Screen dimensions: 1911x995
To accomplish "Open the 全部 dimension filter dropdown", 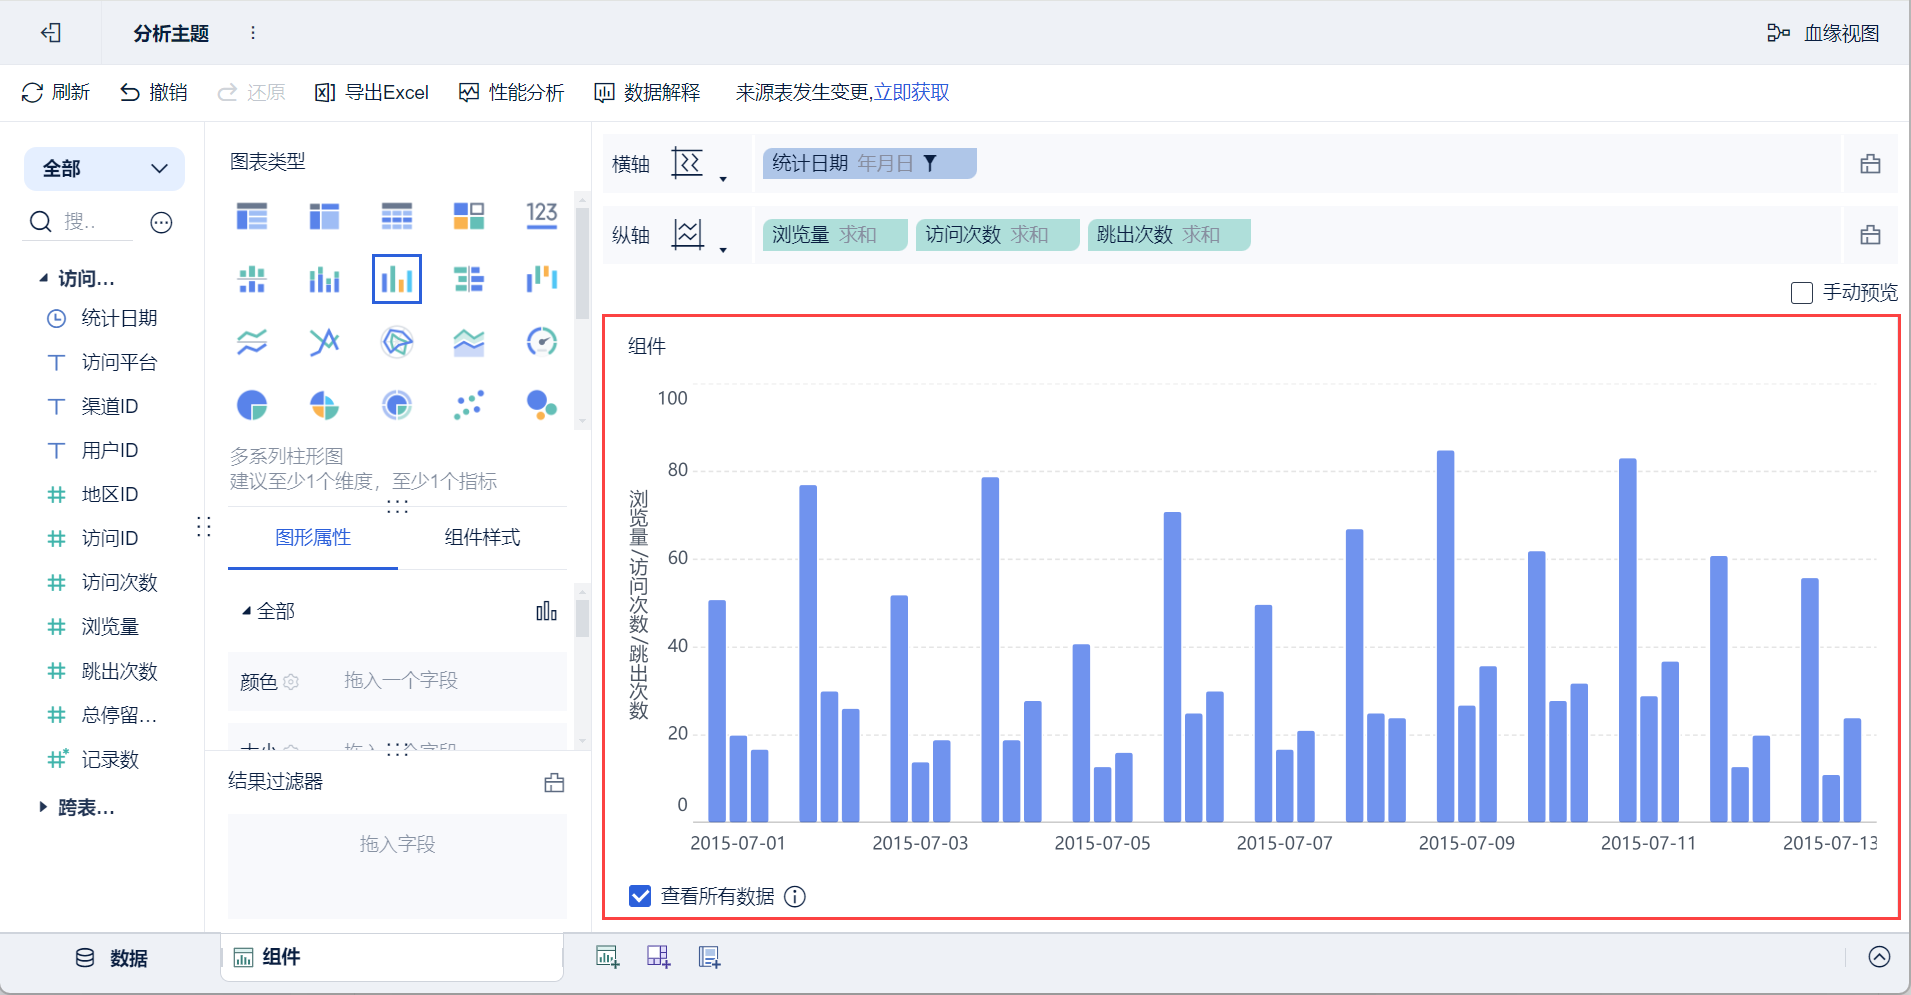I will [104, 168].
